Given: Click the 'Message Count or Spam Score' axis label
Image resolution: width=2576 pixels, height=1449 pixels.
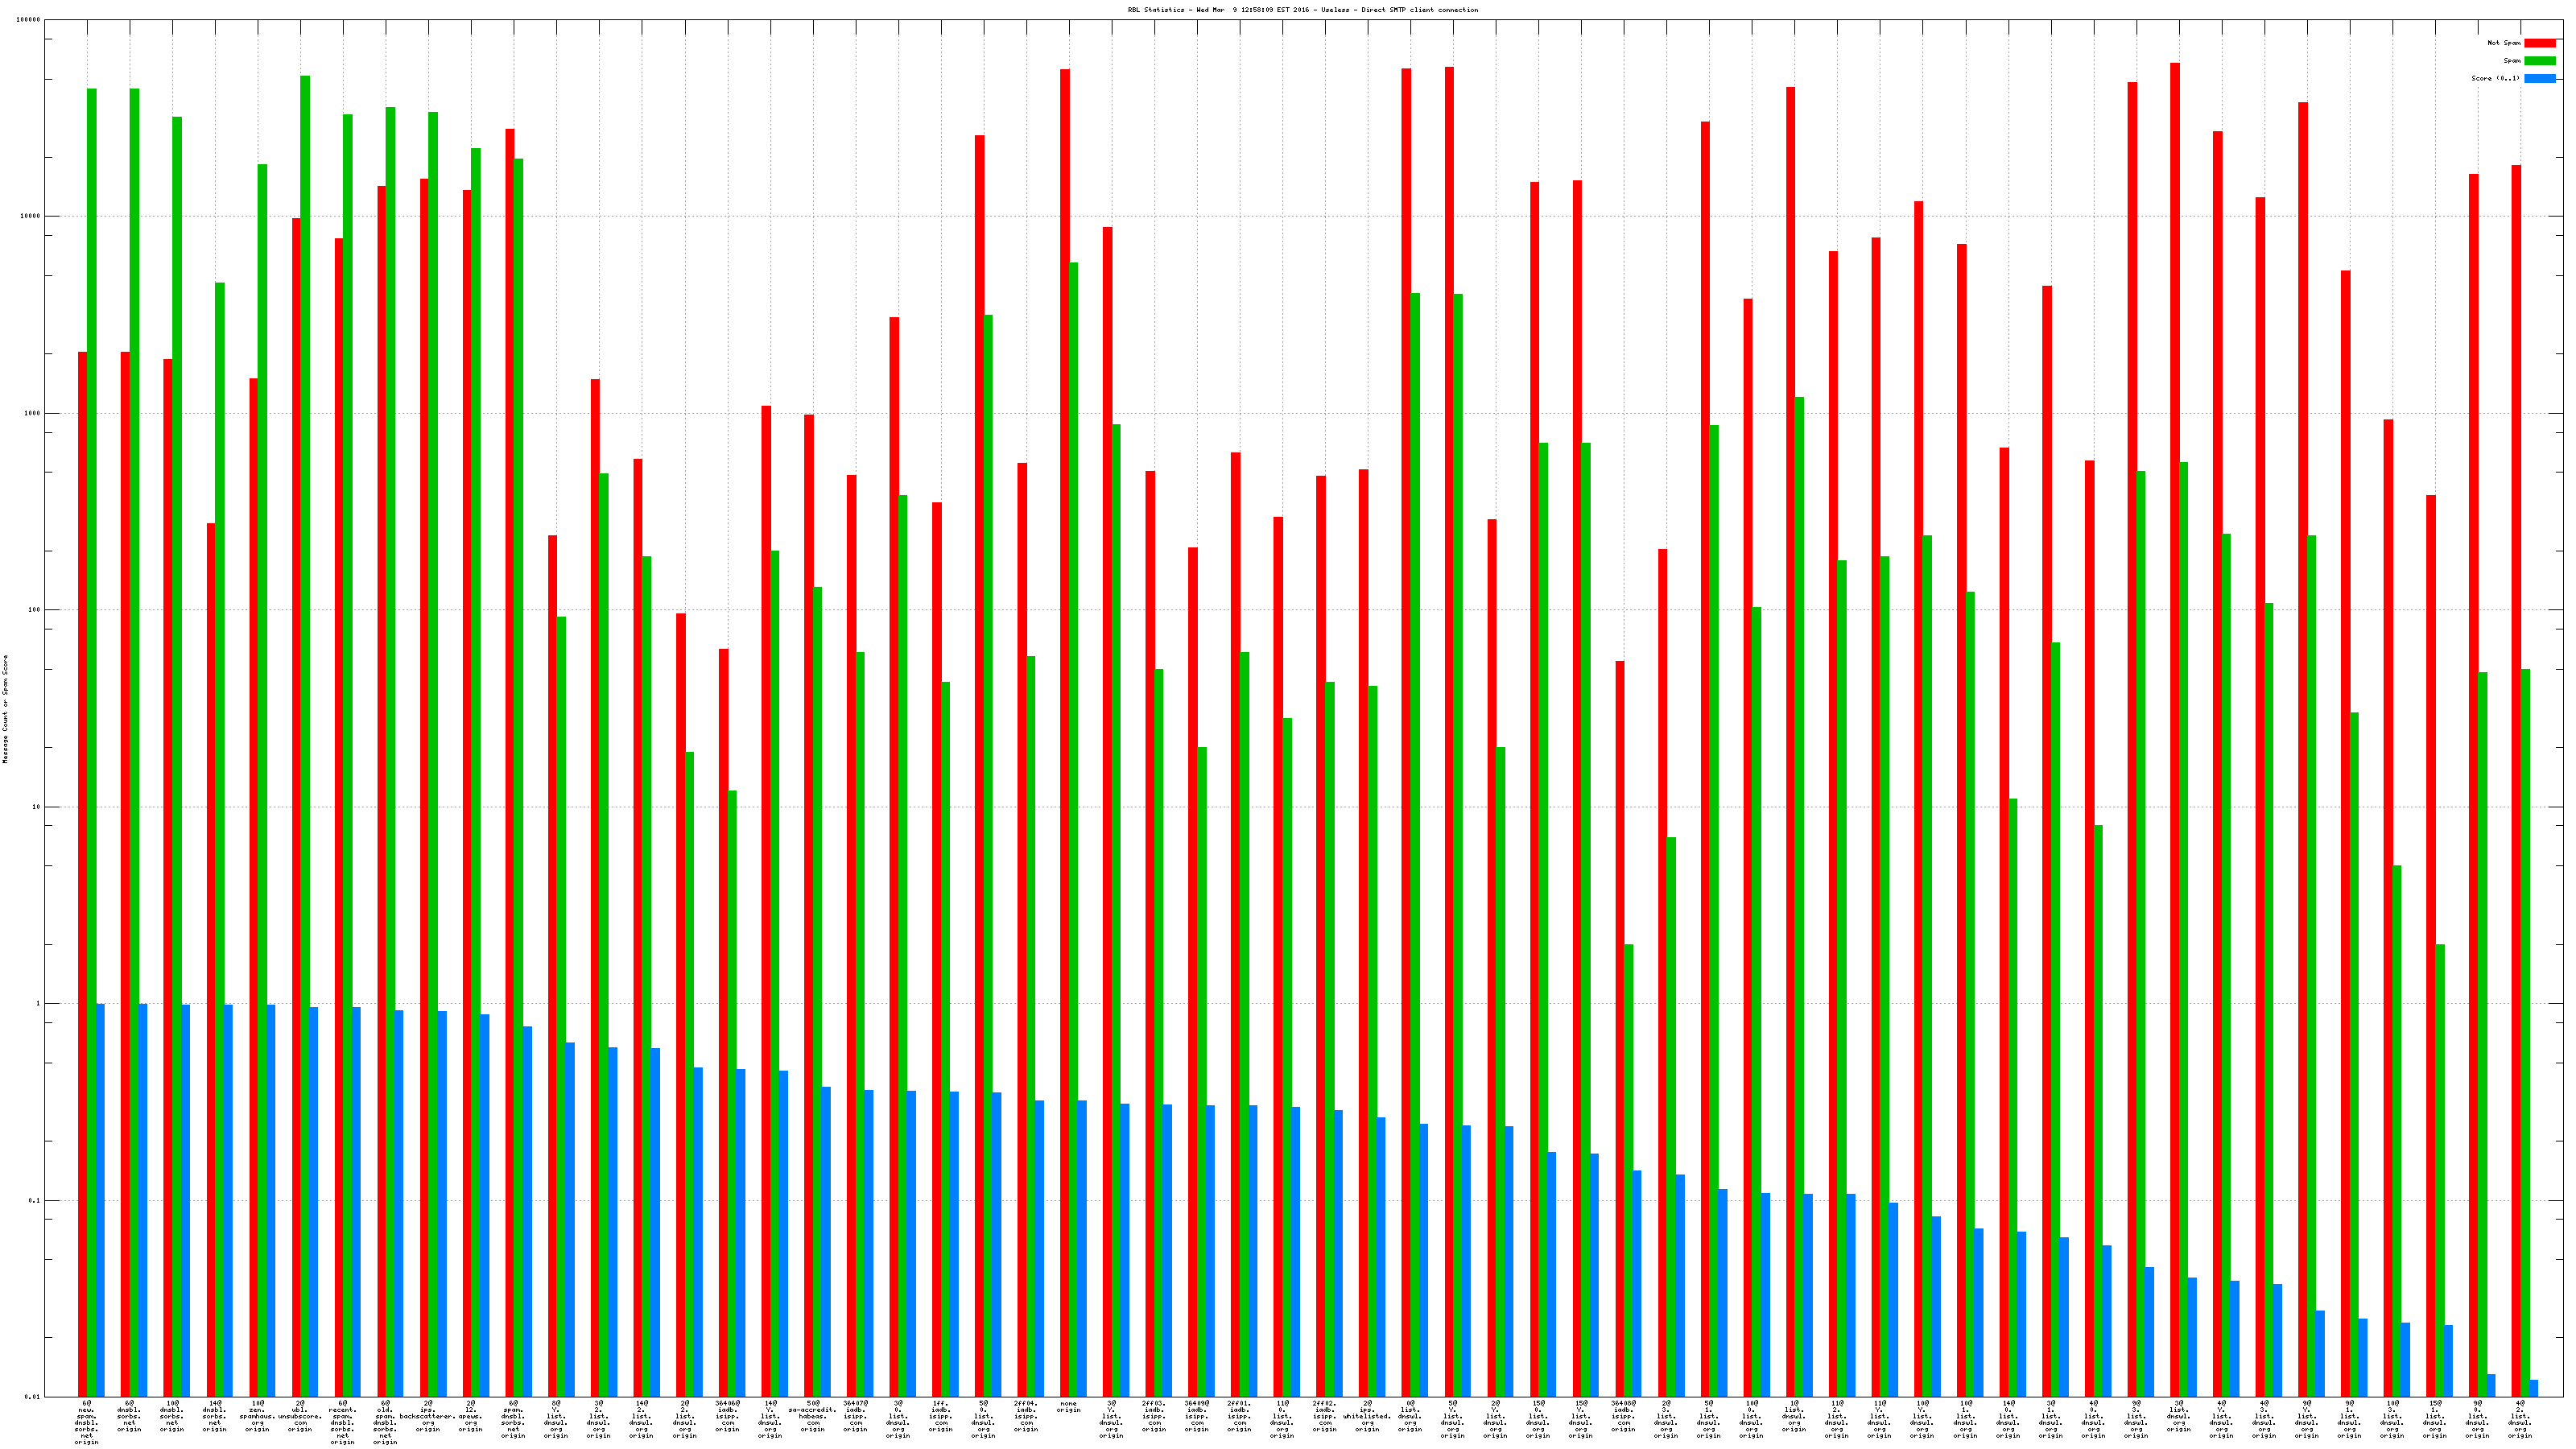Looking at the screenshot, I should point(5,709).
